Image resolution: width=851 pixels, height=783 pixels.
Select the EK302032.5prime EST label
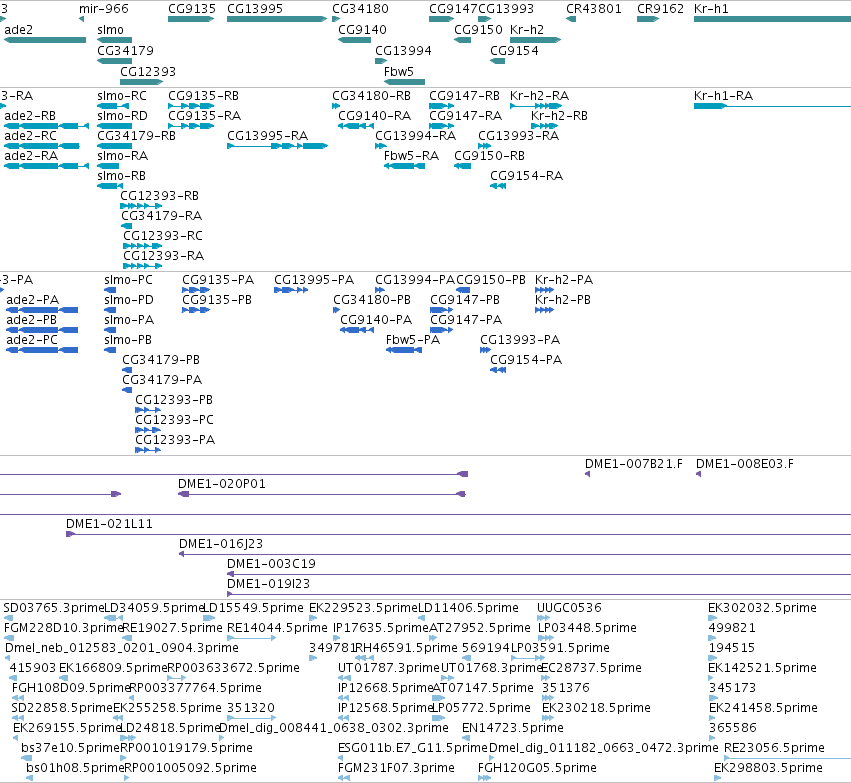coord(763,608)
